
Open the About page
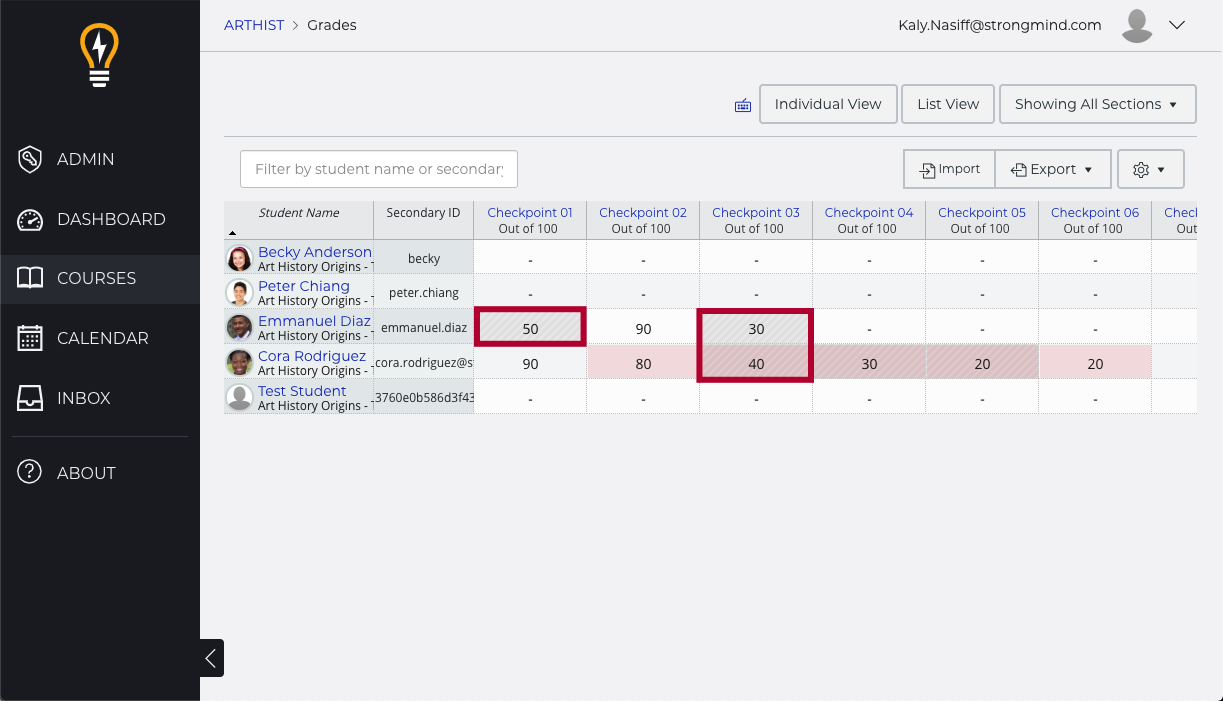(86, 473)
